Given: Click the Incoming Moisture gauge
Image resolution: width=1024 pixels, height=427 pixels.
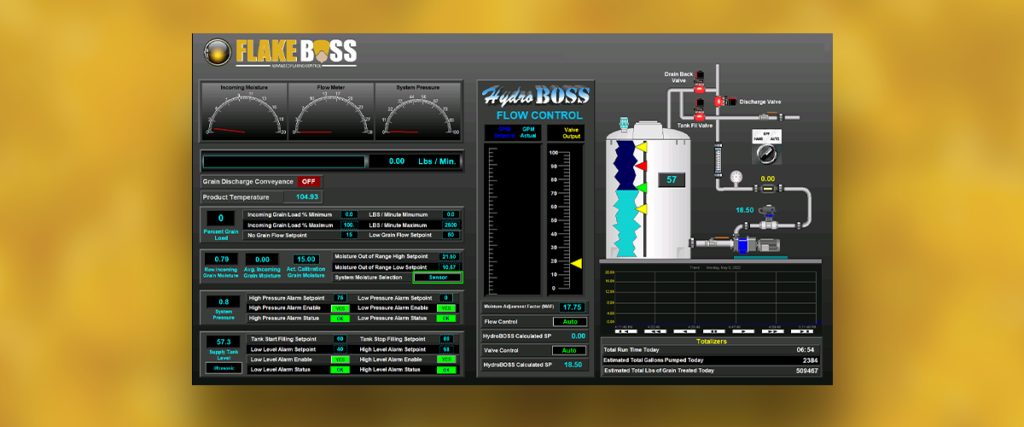Looking at the screenshot, I should click(244, 111).
